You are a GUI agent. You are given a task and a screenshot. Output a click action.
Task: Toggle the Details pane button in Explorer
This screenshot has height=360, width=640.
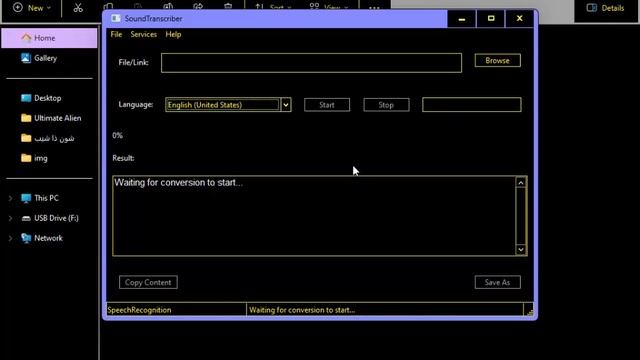pyautogui.click(x=605, y=8)
